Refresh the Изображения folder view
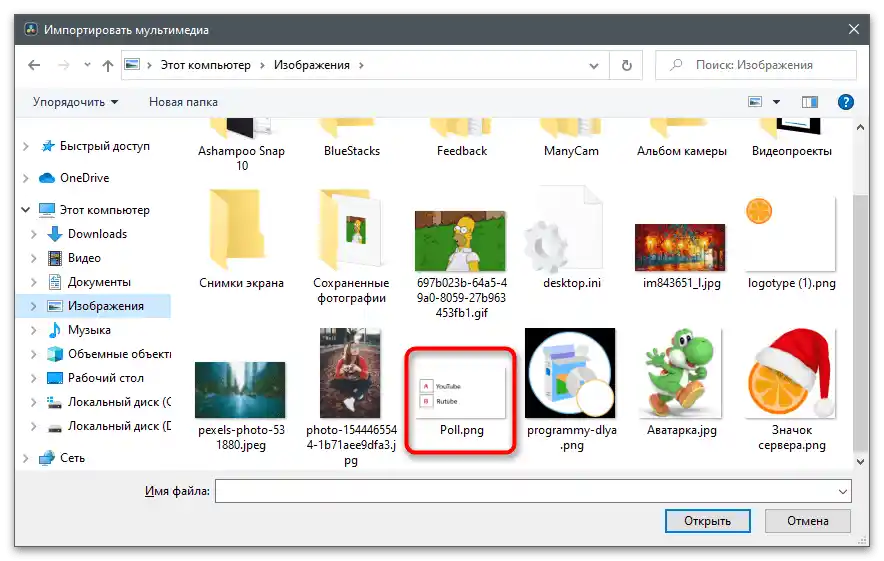This screenshot has width=884, height=561. (626, 65)
